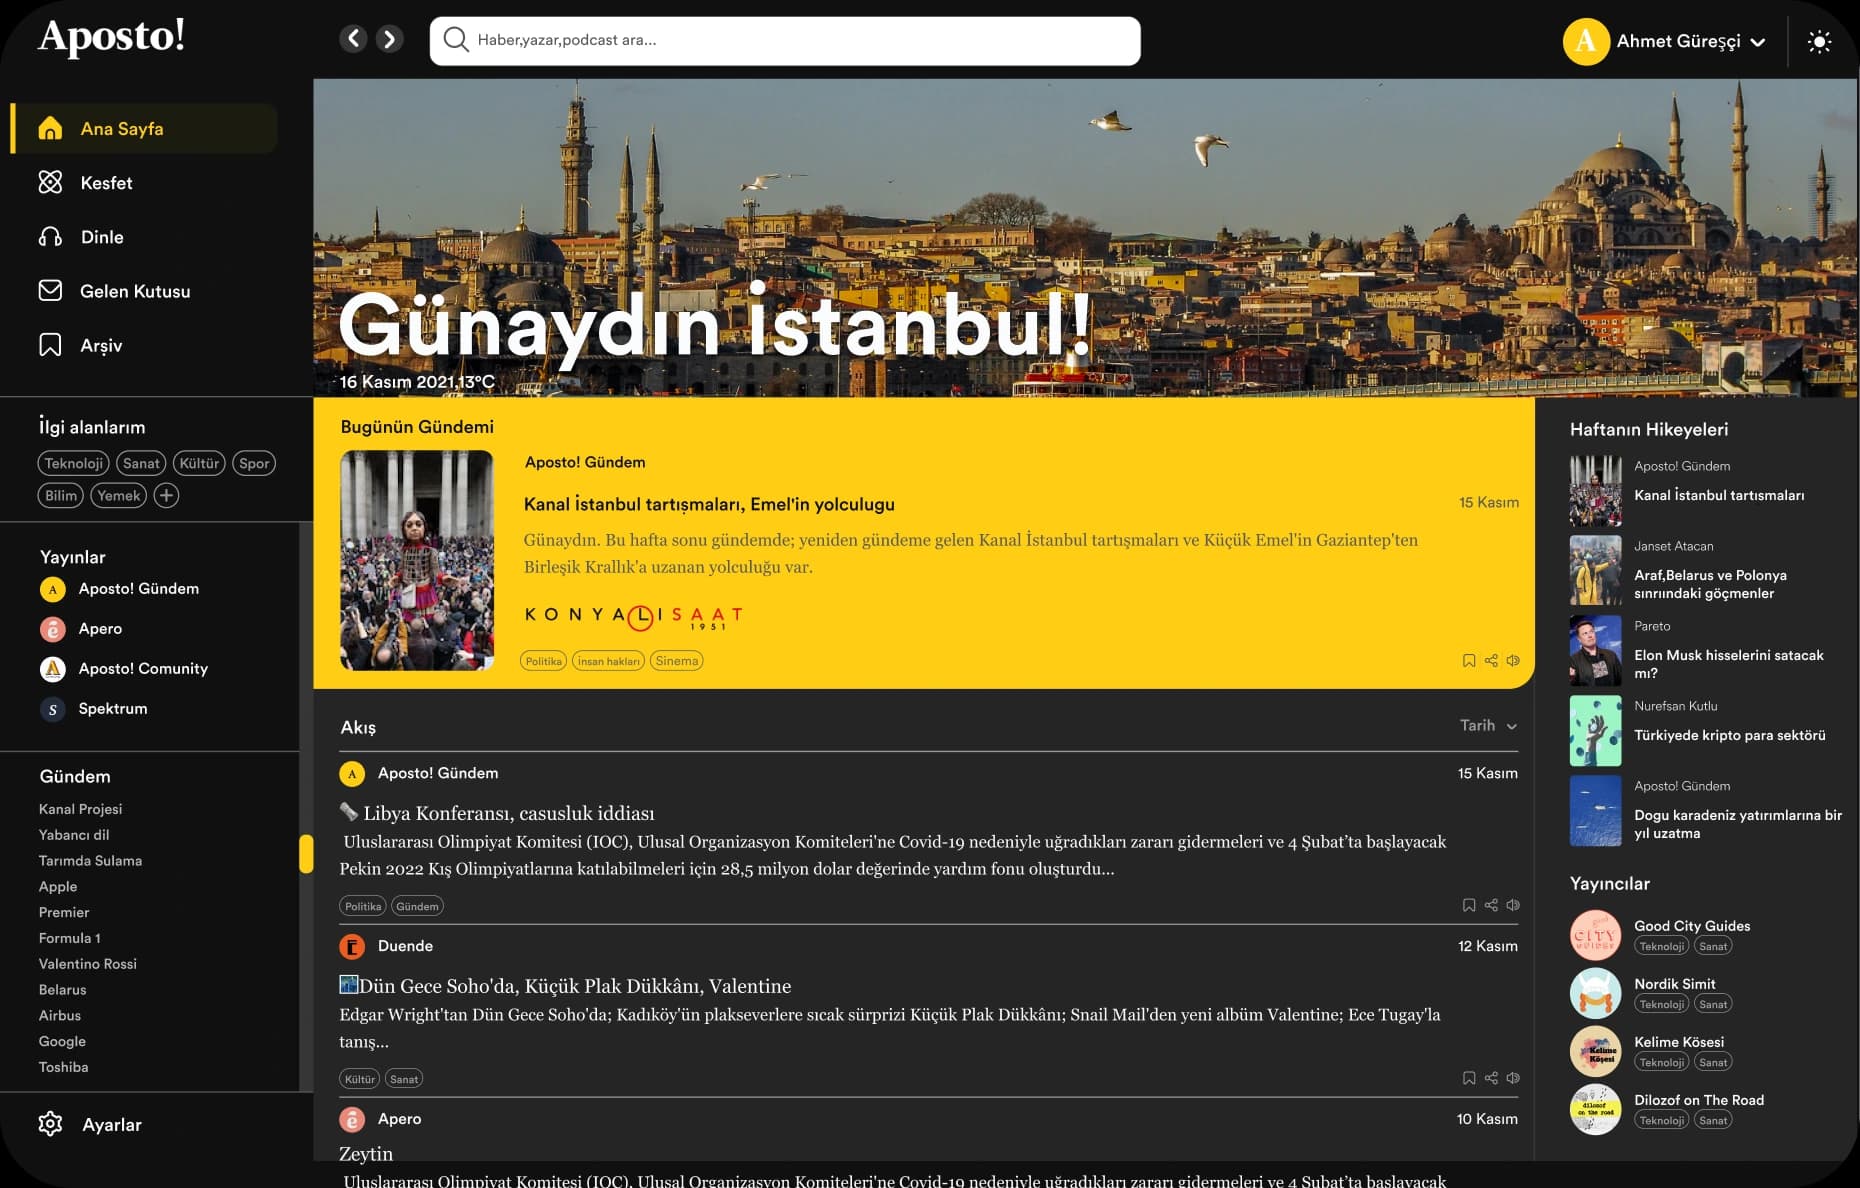Click the yellow sidebar scrollbar handle
Image resolution: width=1860 pixels, height=1188 pixels.
pos(306,854)
